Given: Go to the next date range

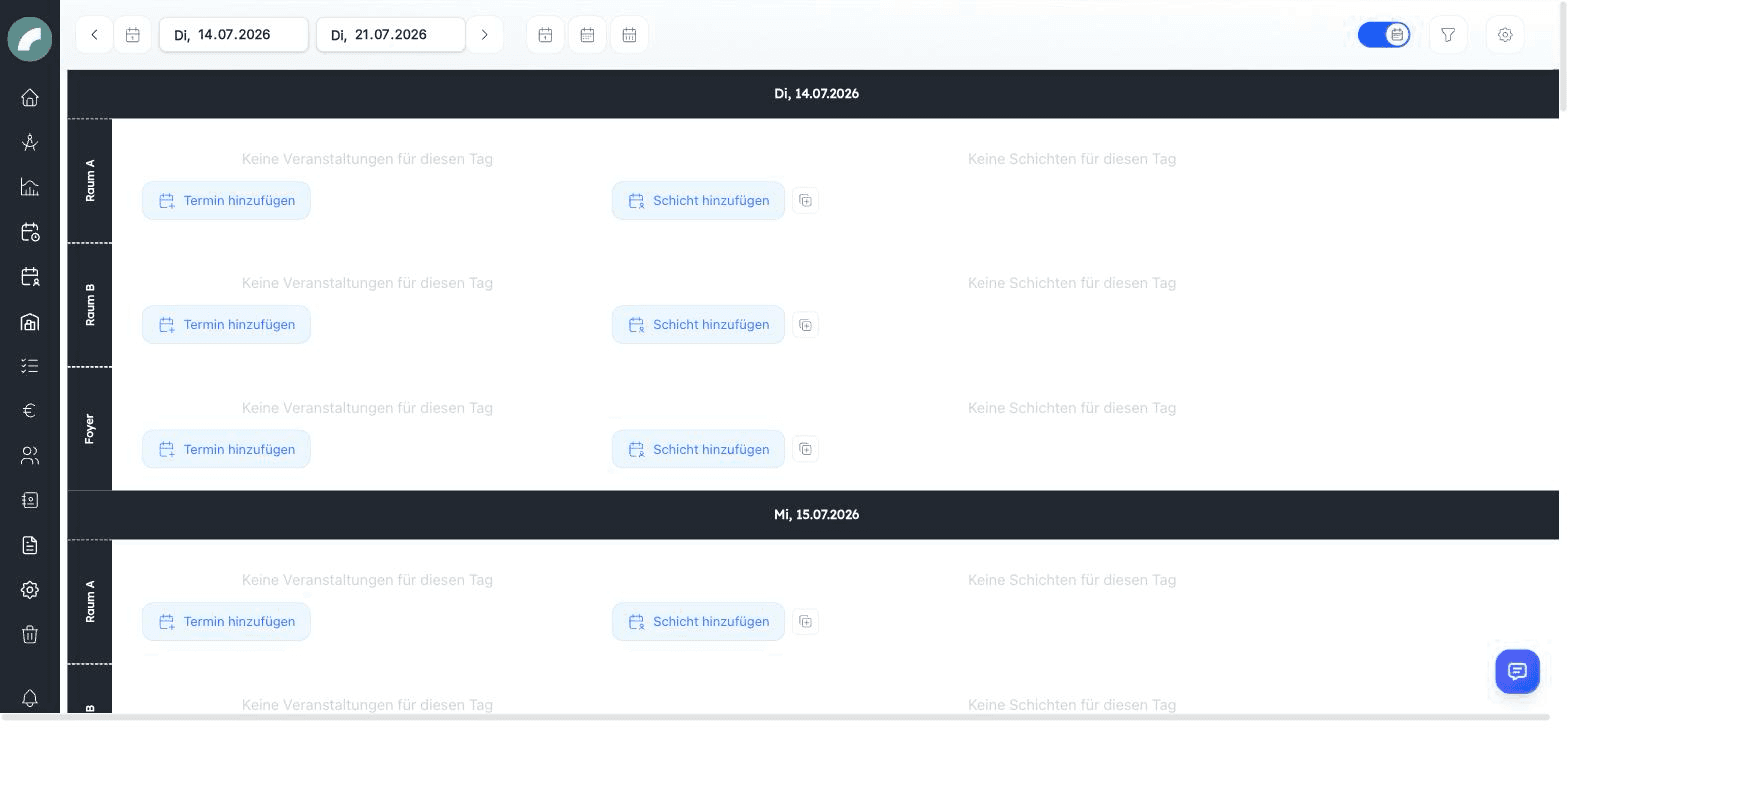Looking at the screenshot, I should click(485, 35).
